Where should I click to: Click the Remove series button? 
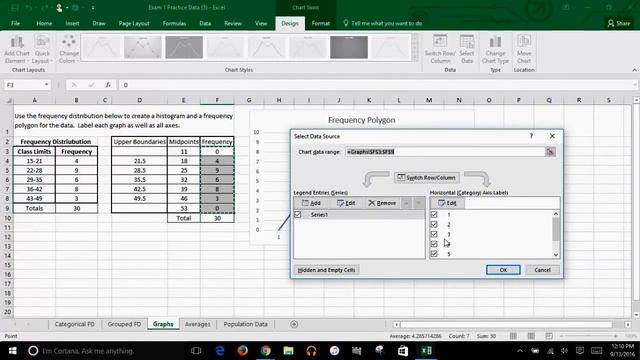pyautogui.click(x=382, y=203)
